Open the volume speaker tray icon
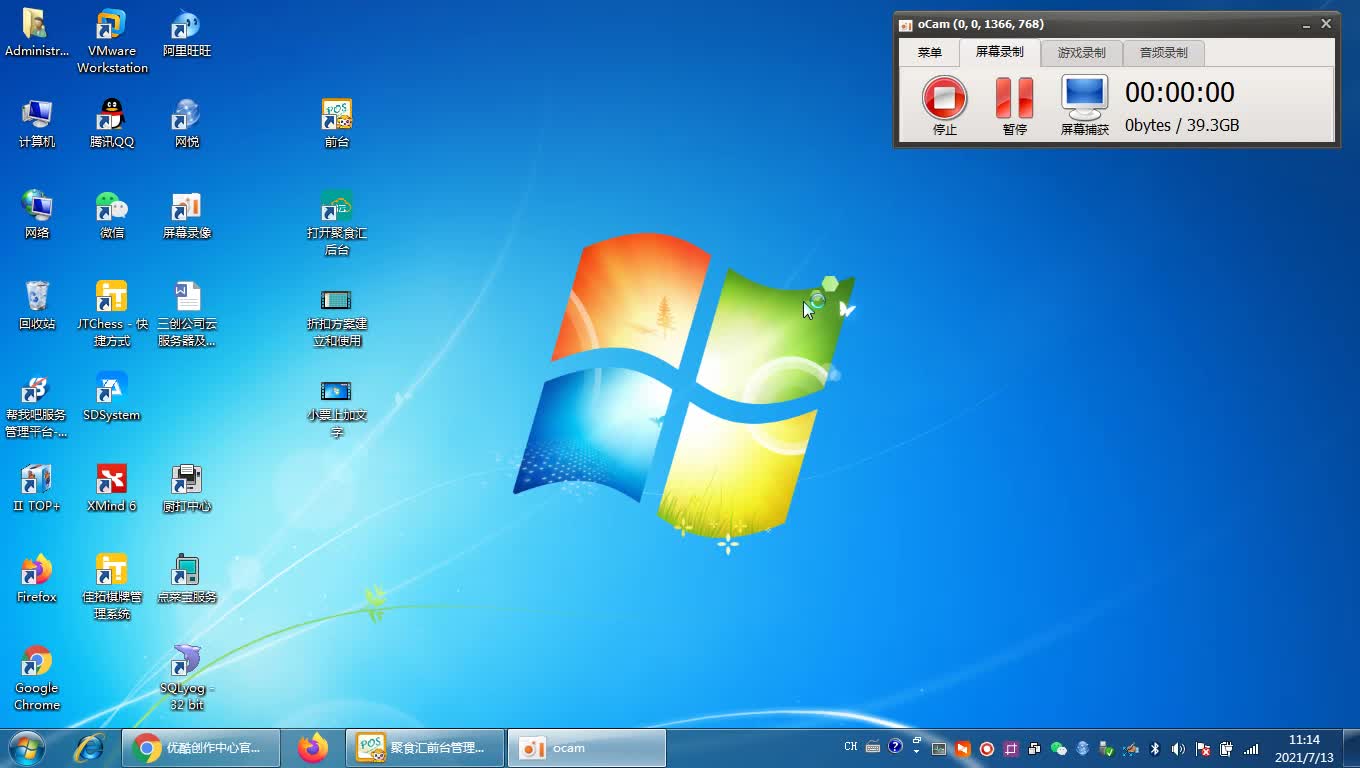 [1178, 748]
